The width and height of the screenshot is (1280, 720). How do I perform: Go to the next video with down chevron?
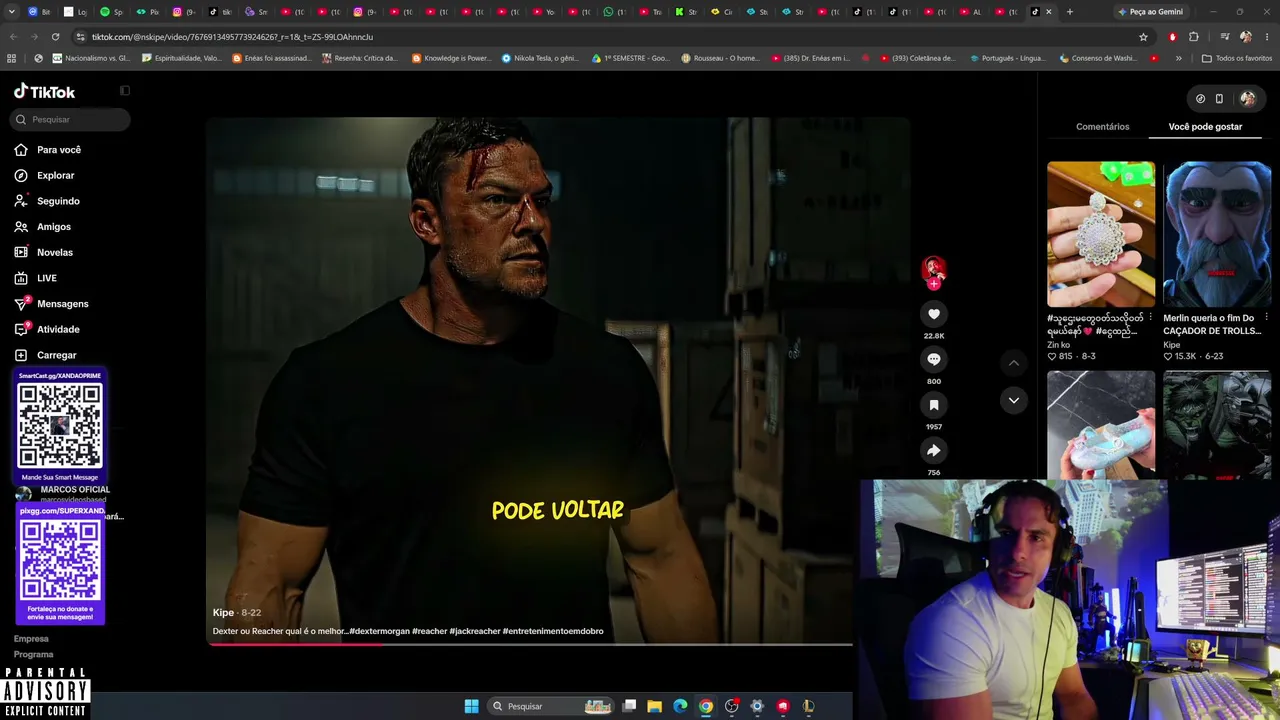1013,400
